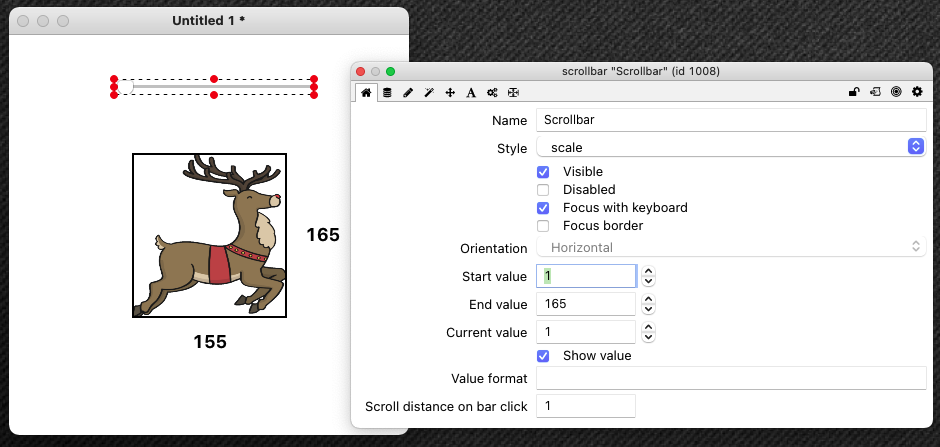Click the Current value stepper

point(648,332)
